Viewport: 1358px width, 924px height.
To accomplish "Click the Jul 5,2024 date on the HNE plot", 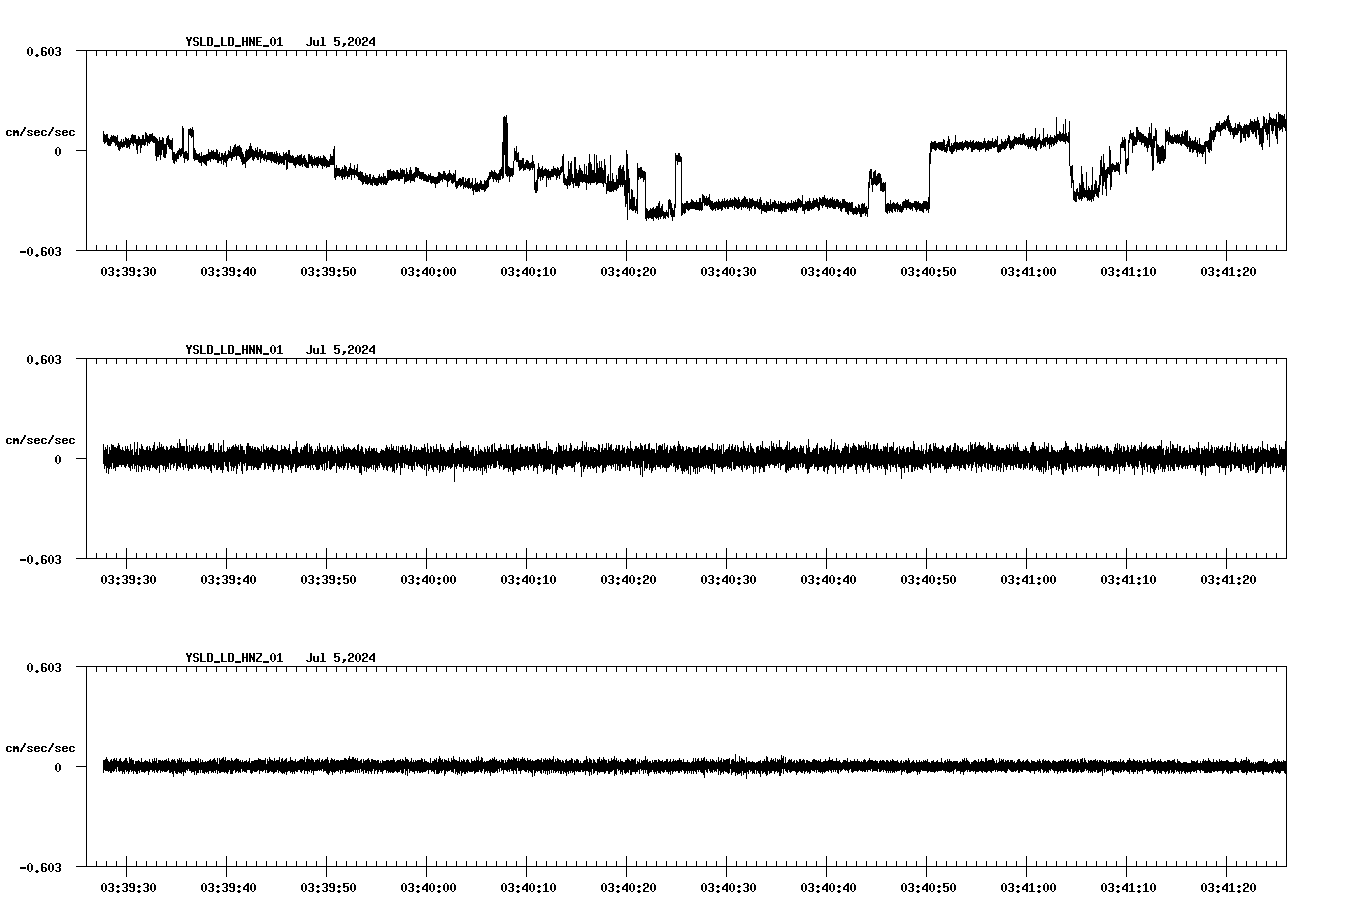I will (343, 42).
